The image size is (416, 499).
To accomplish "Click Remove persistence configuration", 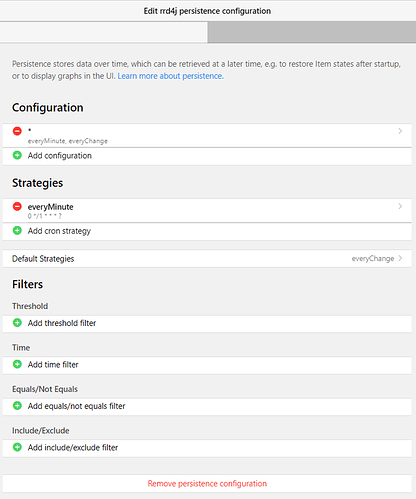I will (x=207, y=484).
